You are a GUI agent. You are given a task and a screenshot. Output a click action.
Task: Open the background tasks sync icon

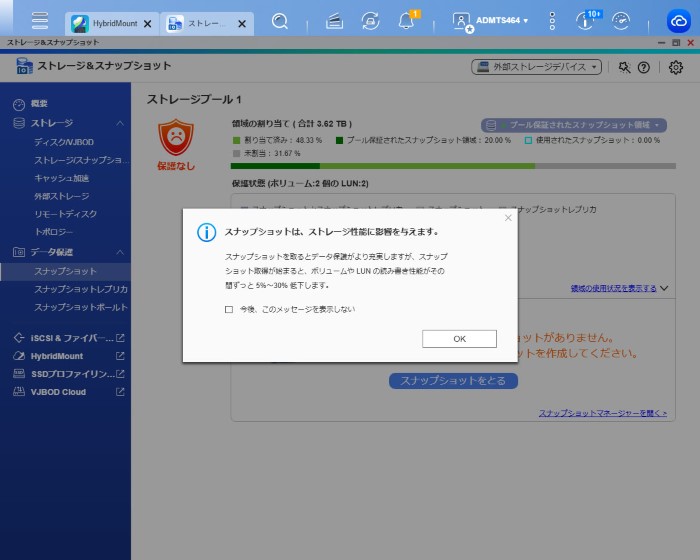[370, 21]
